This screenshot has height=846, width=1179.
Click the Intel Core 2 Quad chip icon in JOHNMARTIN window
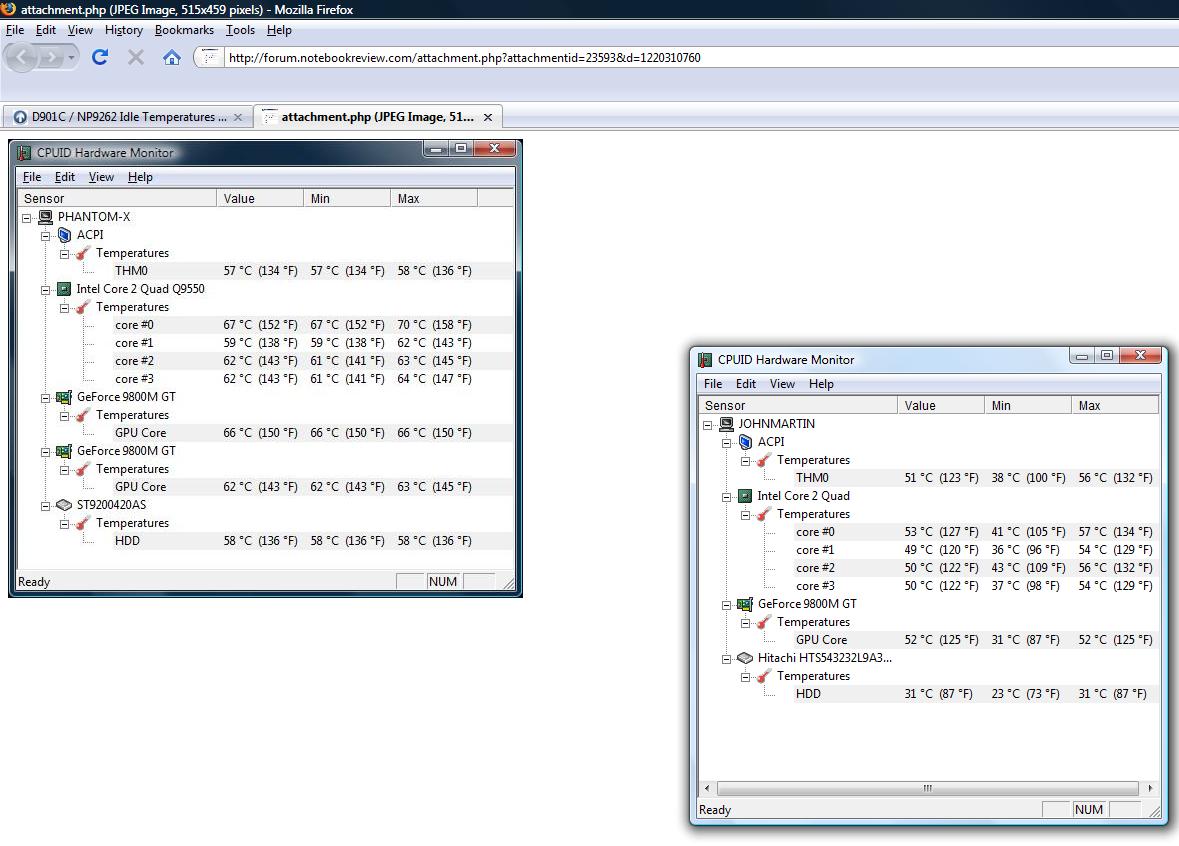coord(745,496)
